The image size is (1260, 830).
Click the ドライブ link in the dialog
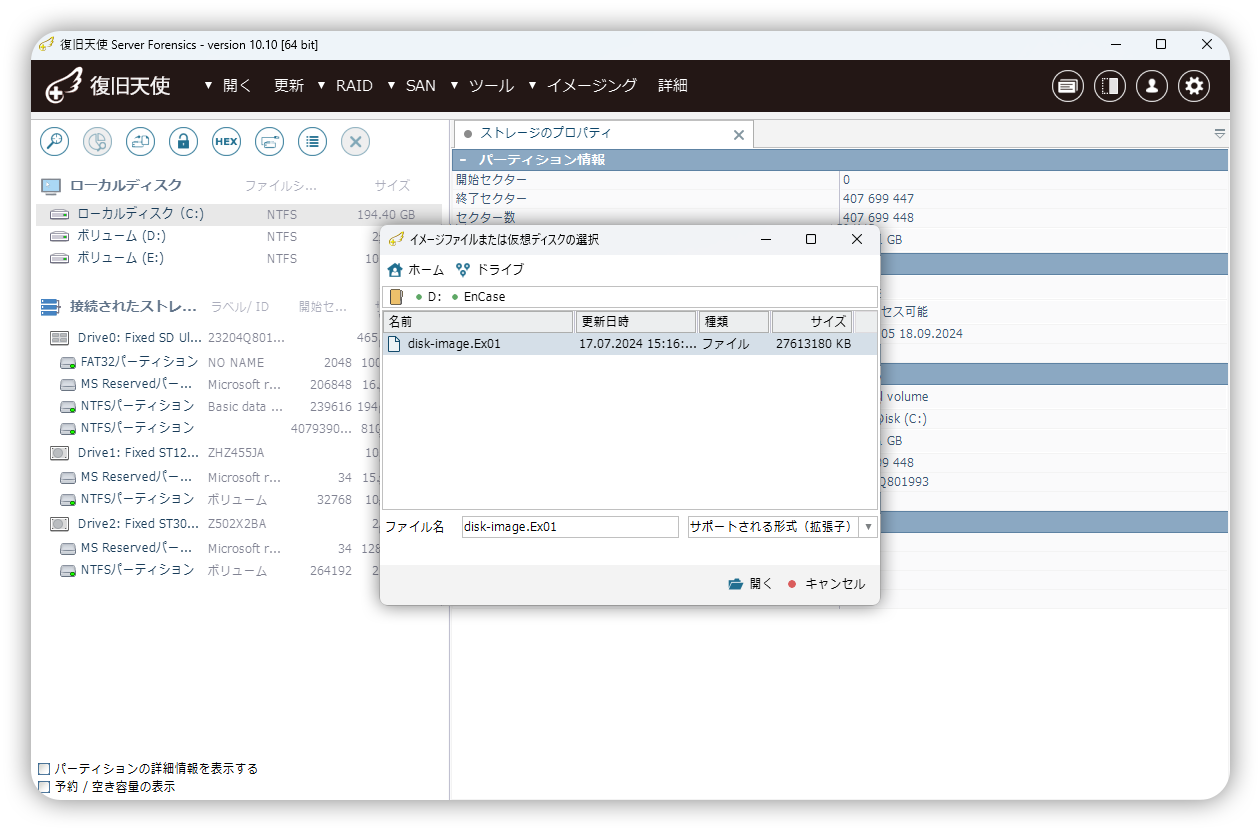point(500,270)
